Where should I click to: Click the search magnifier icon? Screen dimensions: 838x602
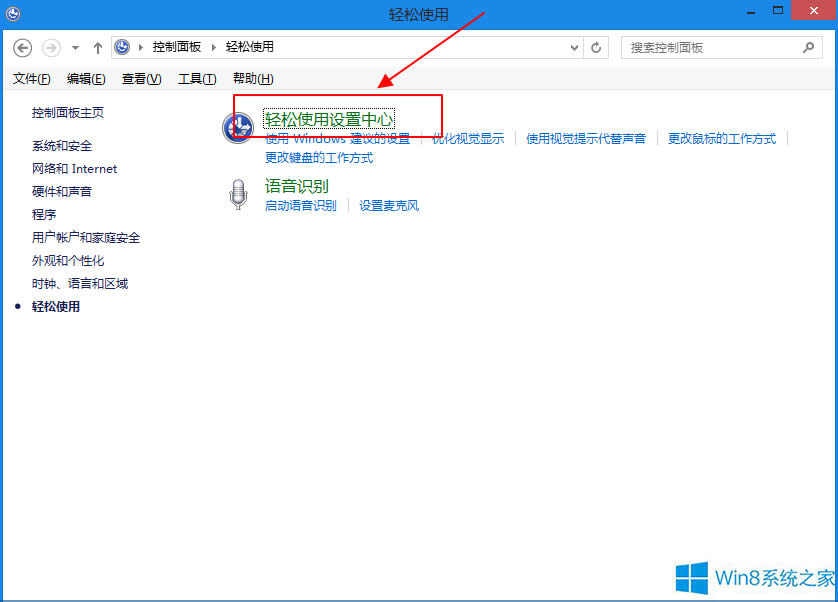pos(808,47)
